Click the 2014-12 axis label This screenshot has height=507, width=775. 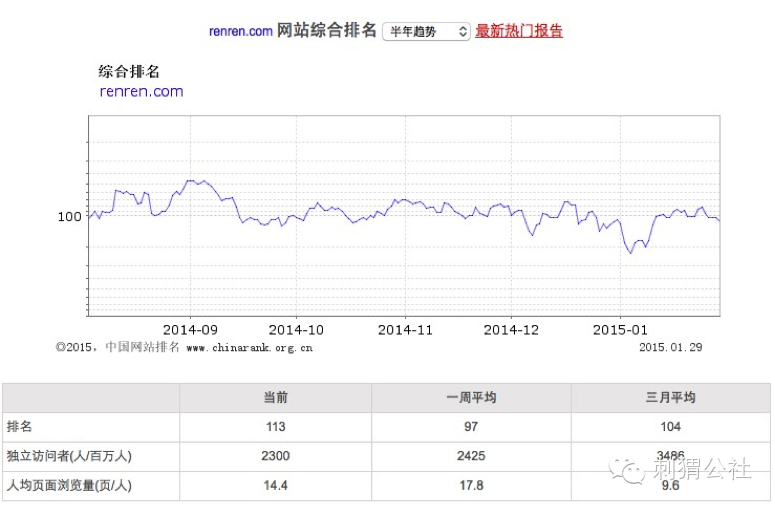(x=511, y=330)
